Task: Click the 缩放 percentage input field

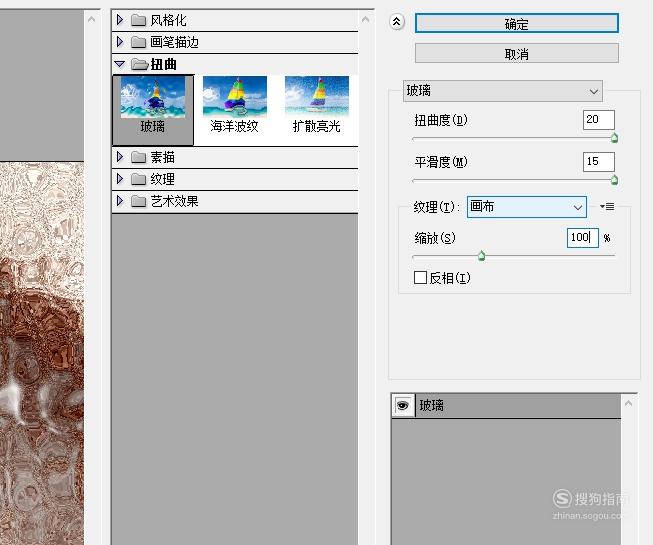Action: click(583, 238)
